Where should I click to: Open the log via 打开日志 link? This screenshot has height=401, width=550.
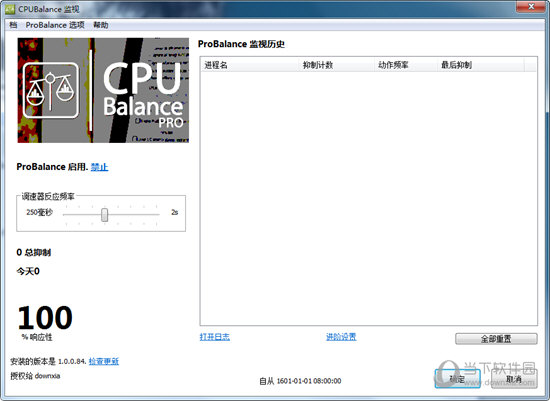coord(215,337)
